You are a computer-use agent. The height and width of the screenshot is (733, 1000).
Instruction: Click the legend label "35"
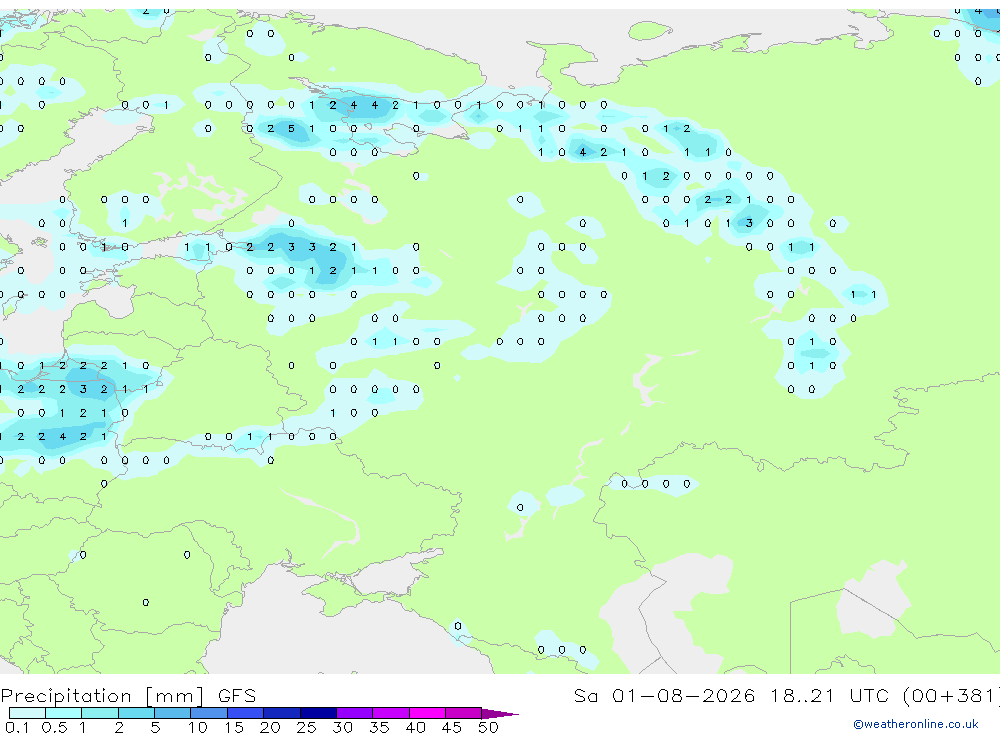(379, 727)
